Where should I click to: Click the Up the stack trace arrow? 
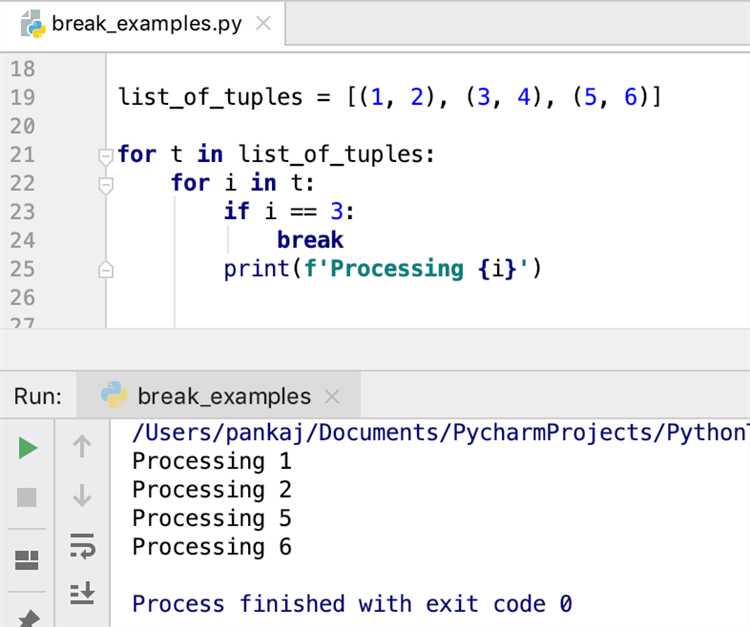(x=82, y=447)
